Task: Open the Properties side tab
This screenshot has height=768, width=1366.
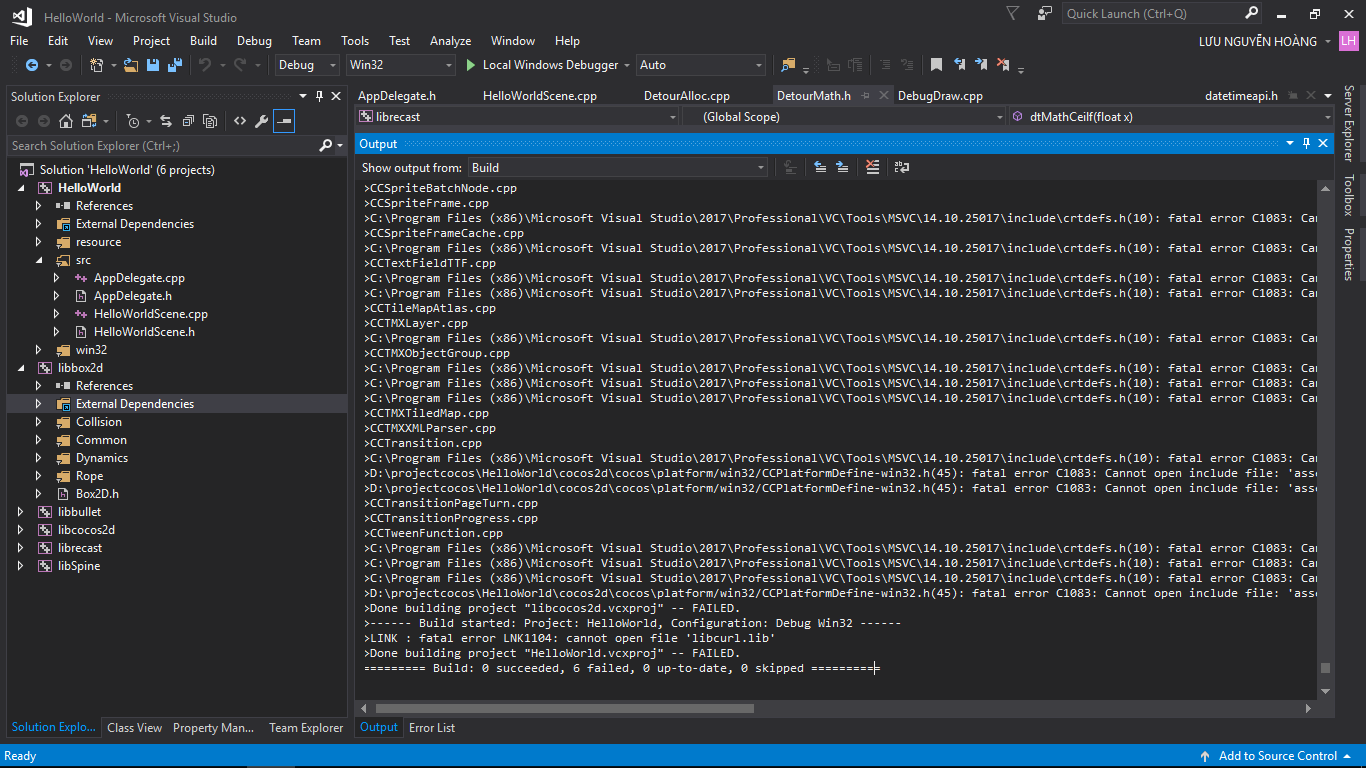Action: pyautogui.click(x=1349, y=255)
